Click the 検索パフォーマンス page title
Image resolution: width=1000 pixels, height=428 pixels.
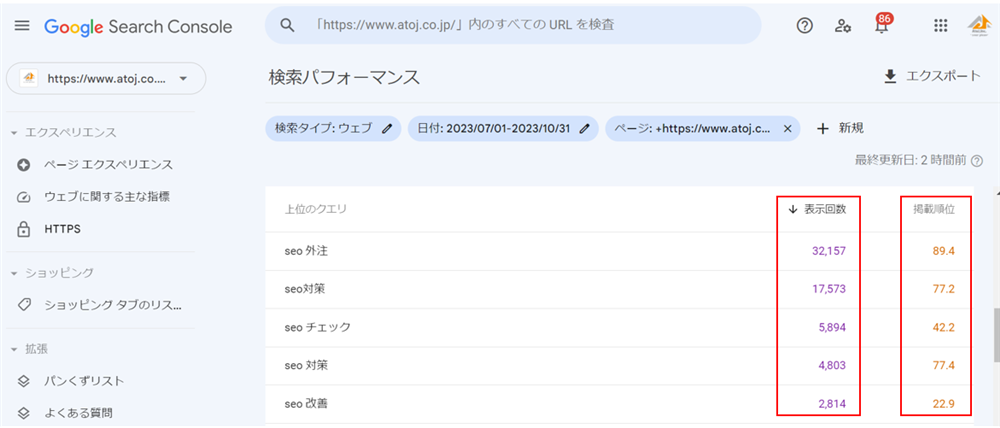click(x=344, y=77)
